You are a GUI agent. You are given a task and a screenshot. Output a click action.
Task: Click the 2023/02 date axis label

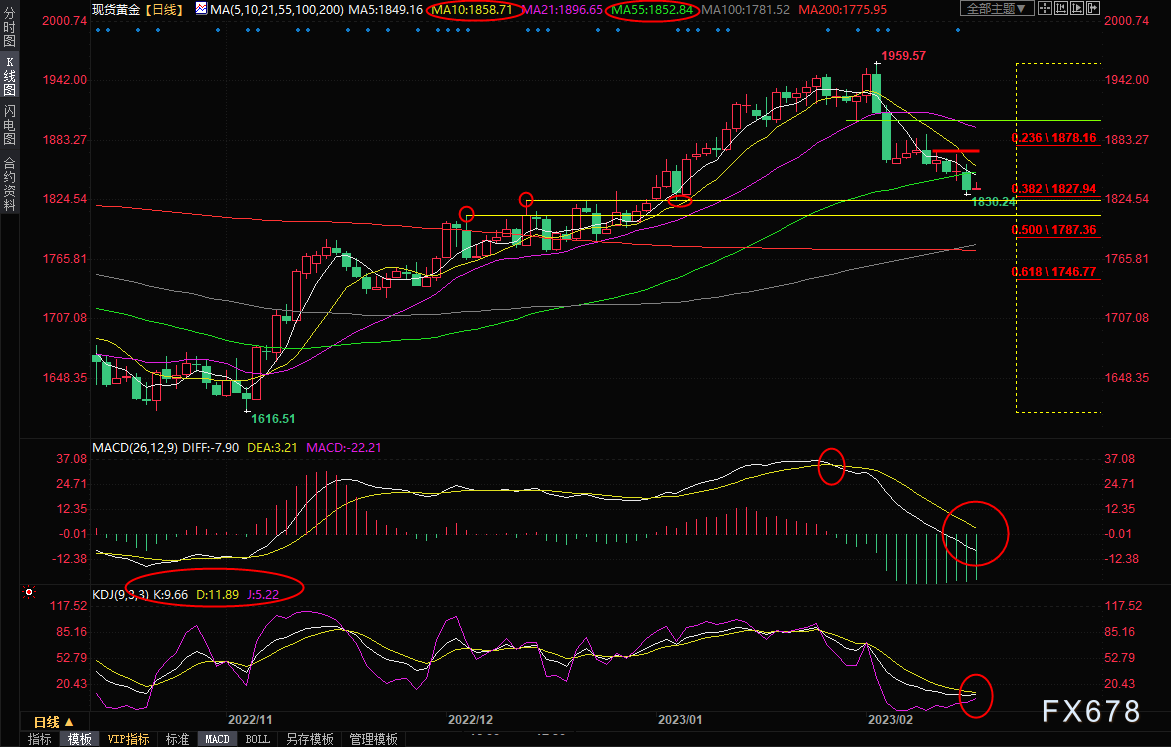(890, 719)
